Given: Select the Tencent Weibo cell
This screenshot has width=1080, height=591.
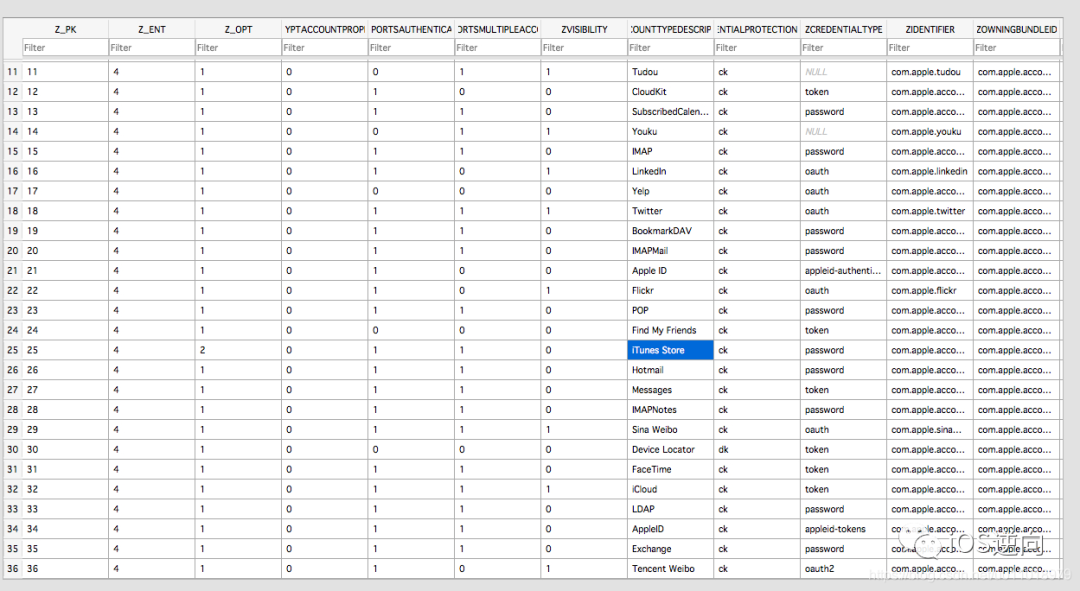Looking at the screenshot, I should coord(670,569).
